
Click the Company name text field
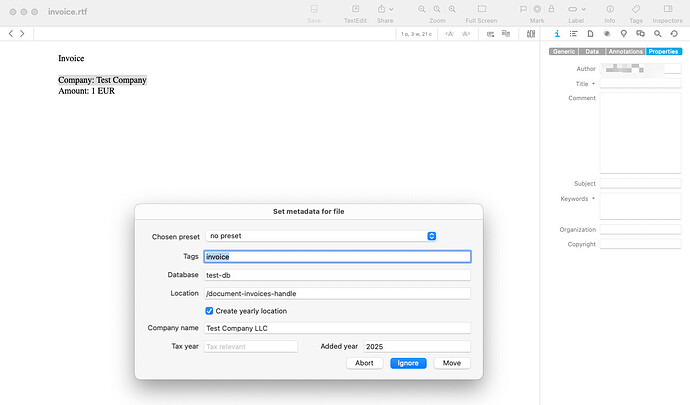point(336,328)
